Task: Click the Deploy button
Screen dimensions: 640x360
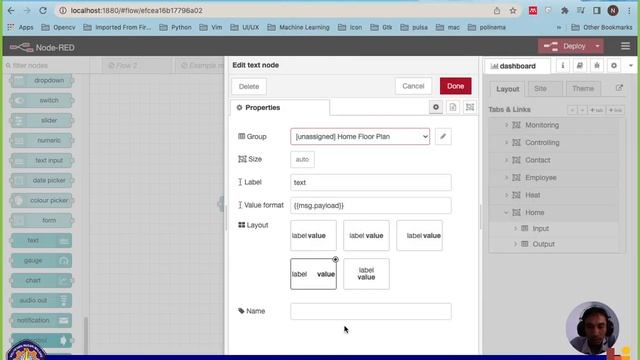Action: [565, 46]
